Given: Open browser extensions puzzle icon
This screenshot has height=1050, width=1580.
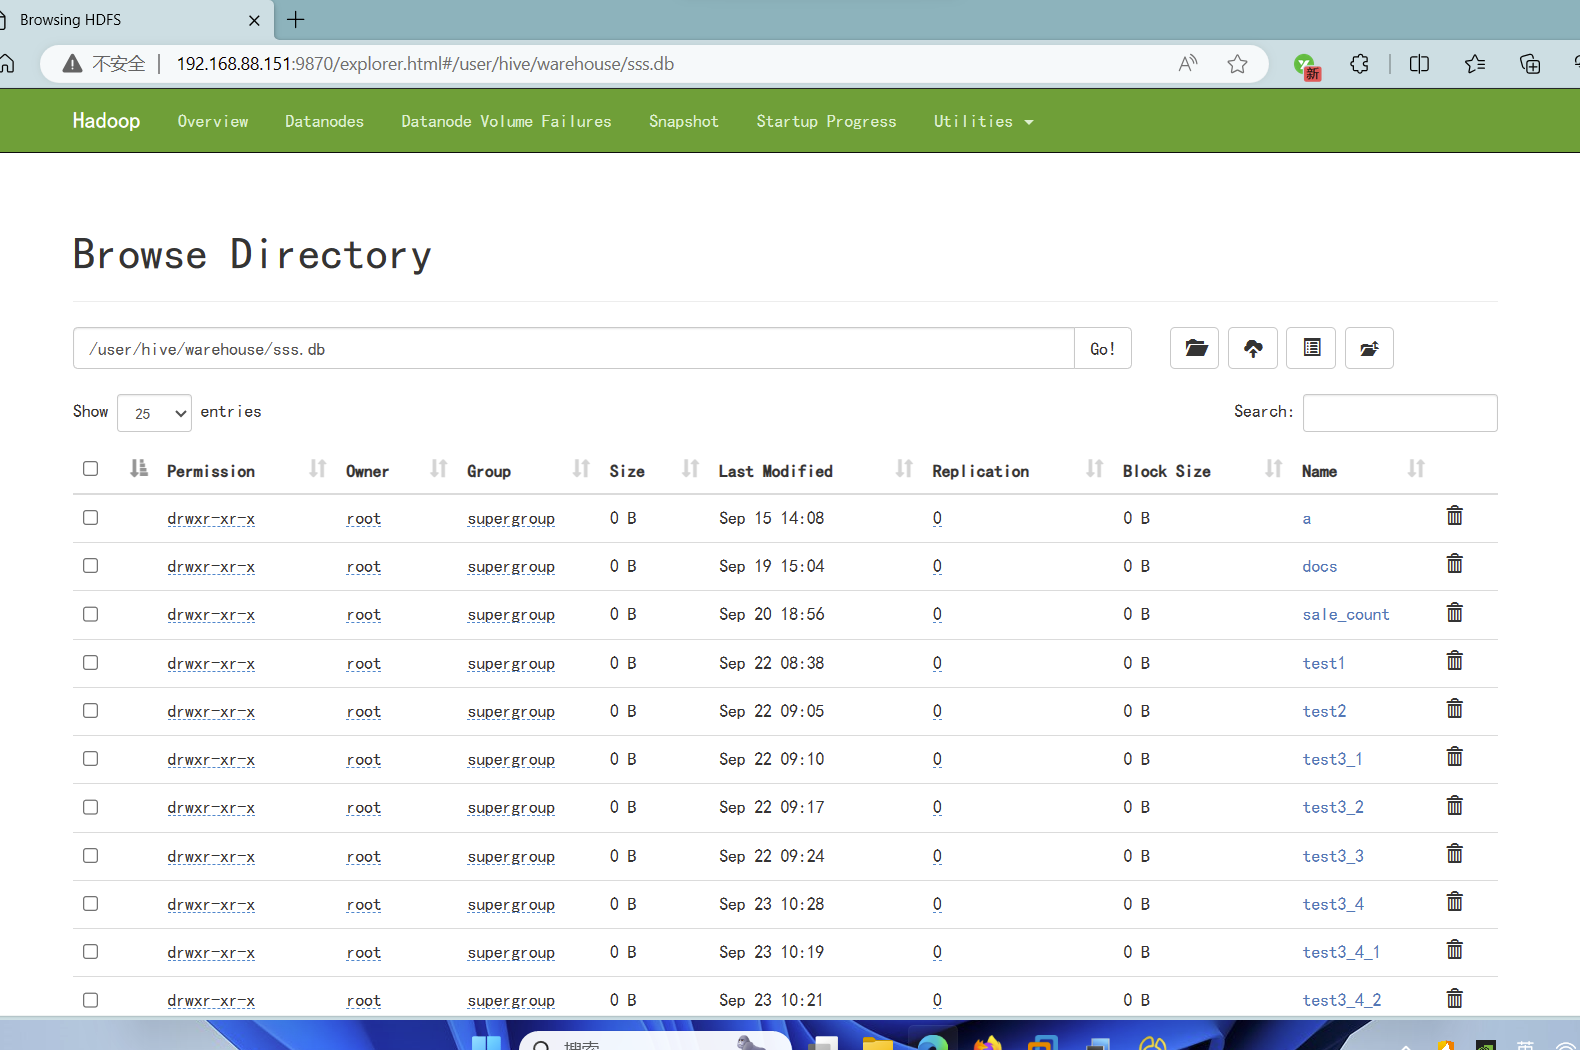Looking at the screenshot, I should 1359,64.
